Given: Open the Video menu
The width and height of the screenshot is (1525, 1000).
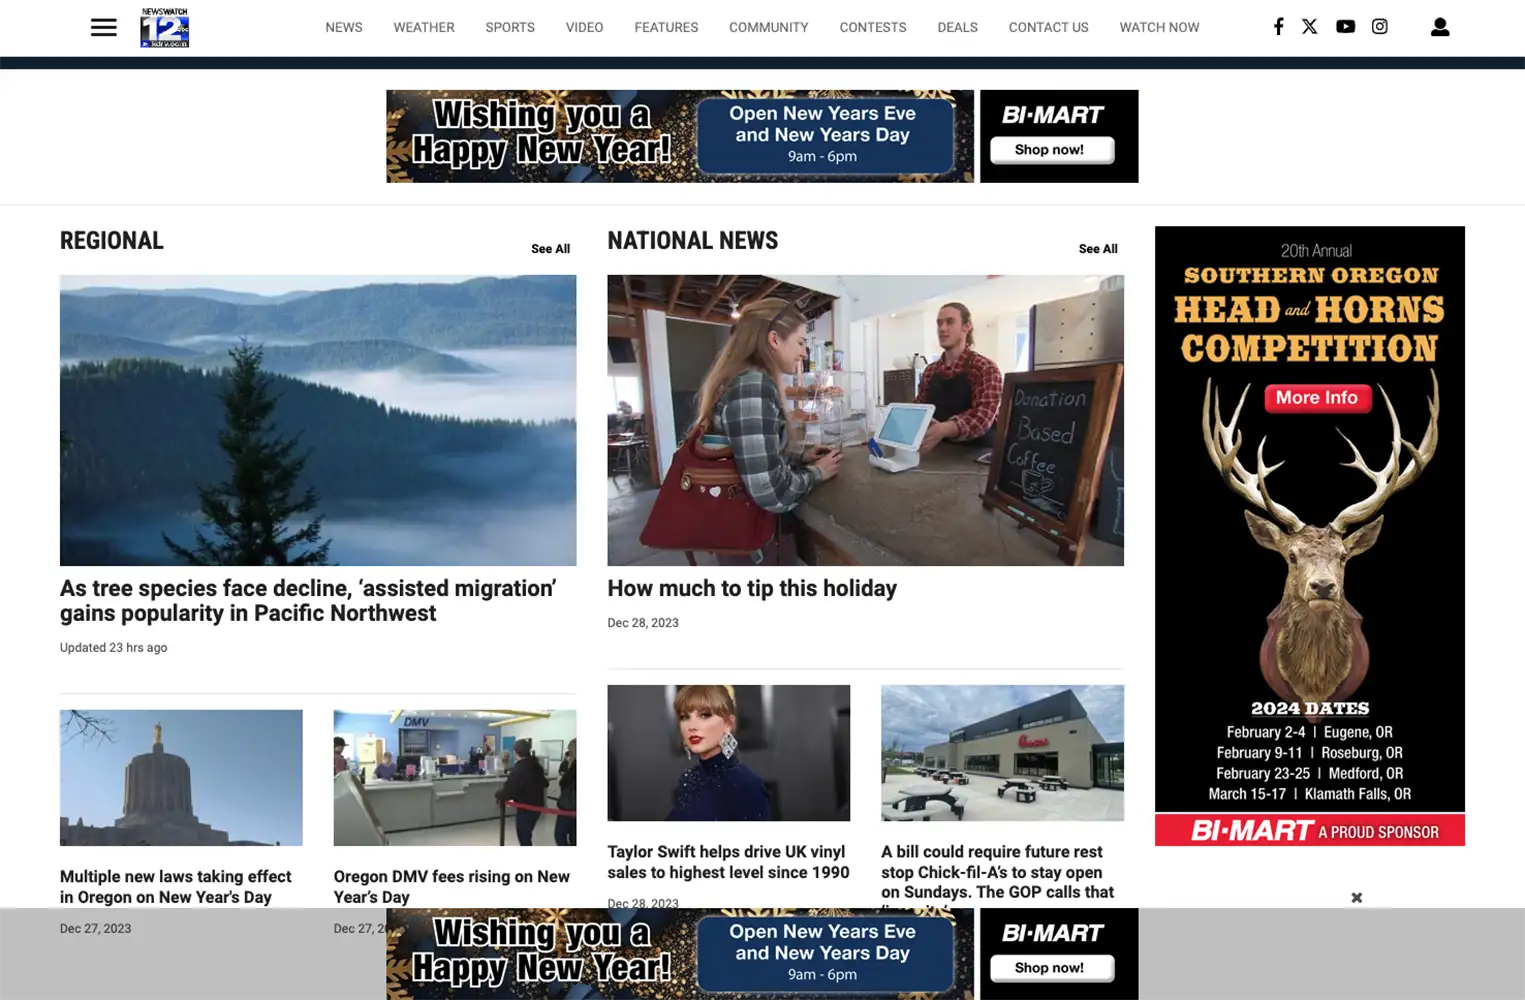Looking at the screenshot, I should point(585,27).
